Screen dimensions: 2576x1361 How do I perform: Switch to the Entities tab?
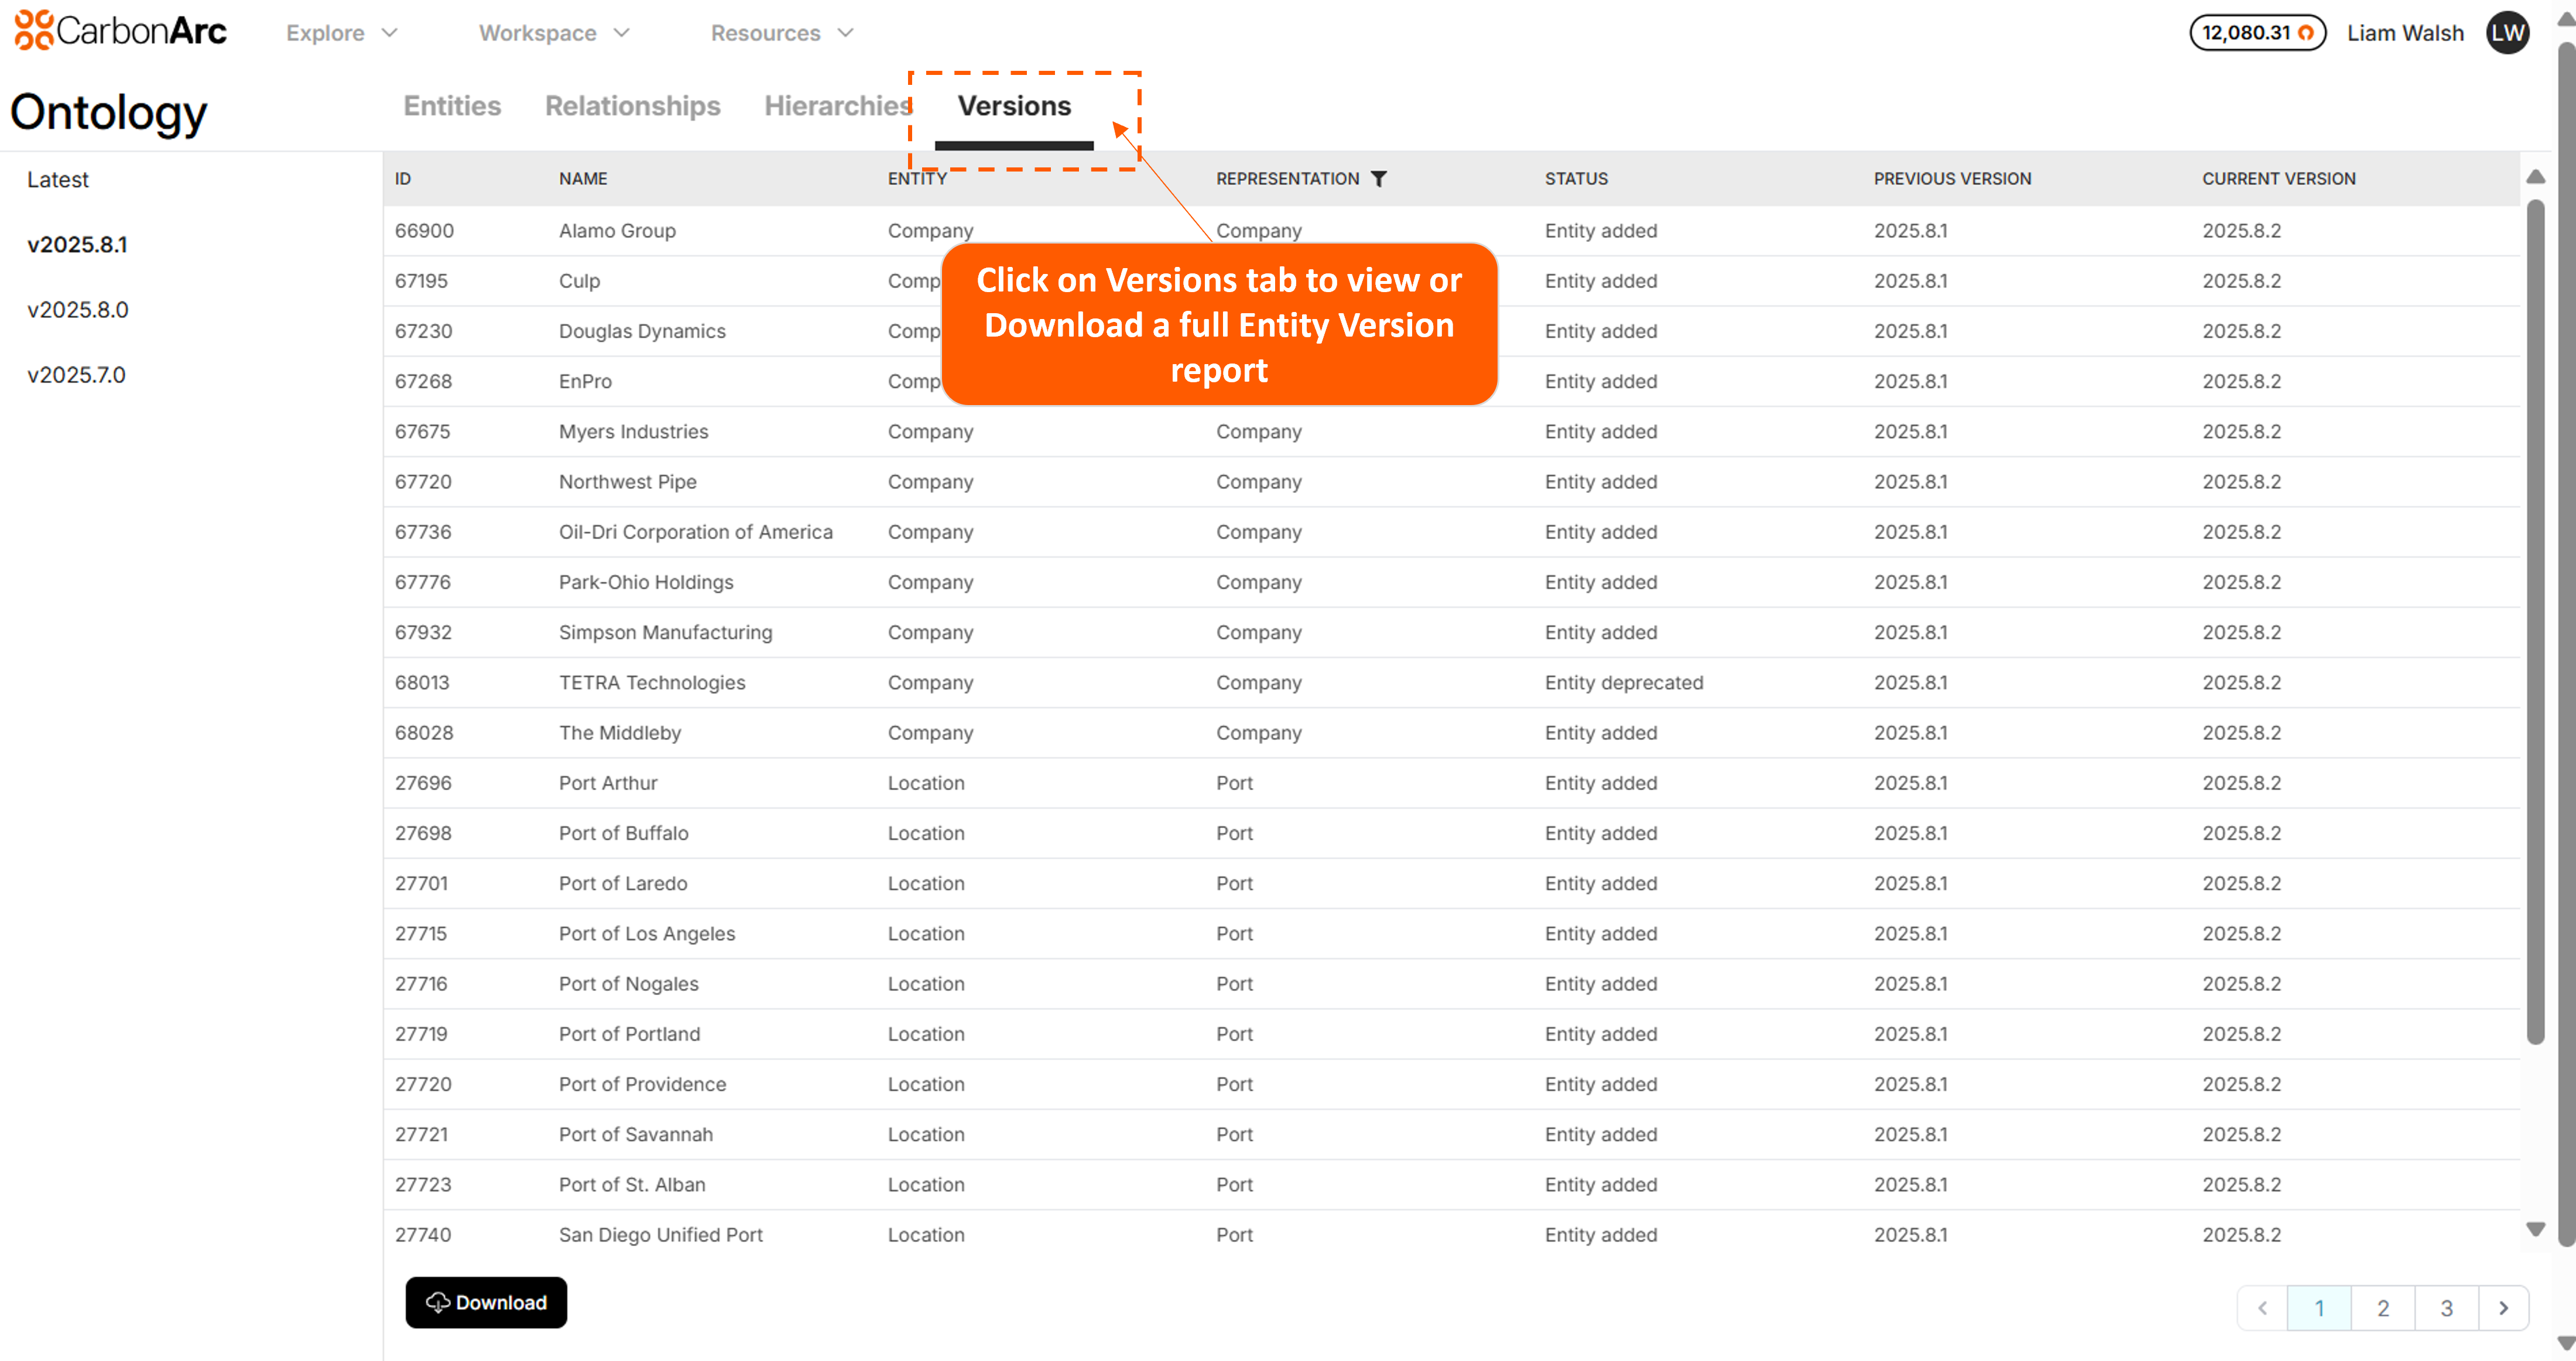pos(452,106)
